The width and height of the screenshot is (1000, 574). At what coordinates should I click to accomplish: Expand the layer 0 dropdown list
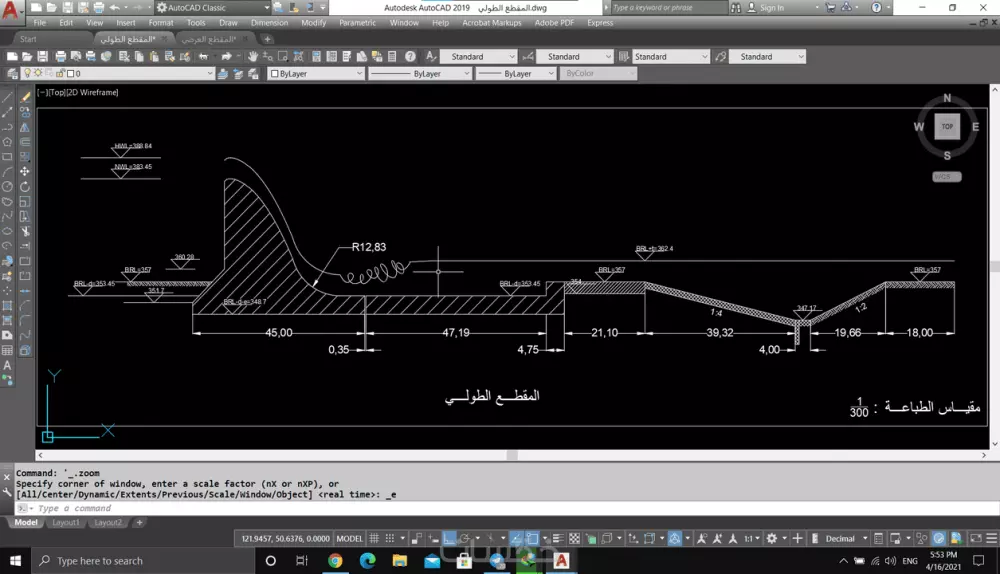click(119, 73)
